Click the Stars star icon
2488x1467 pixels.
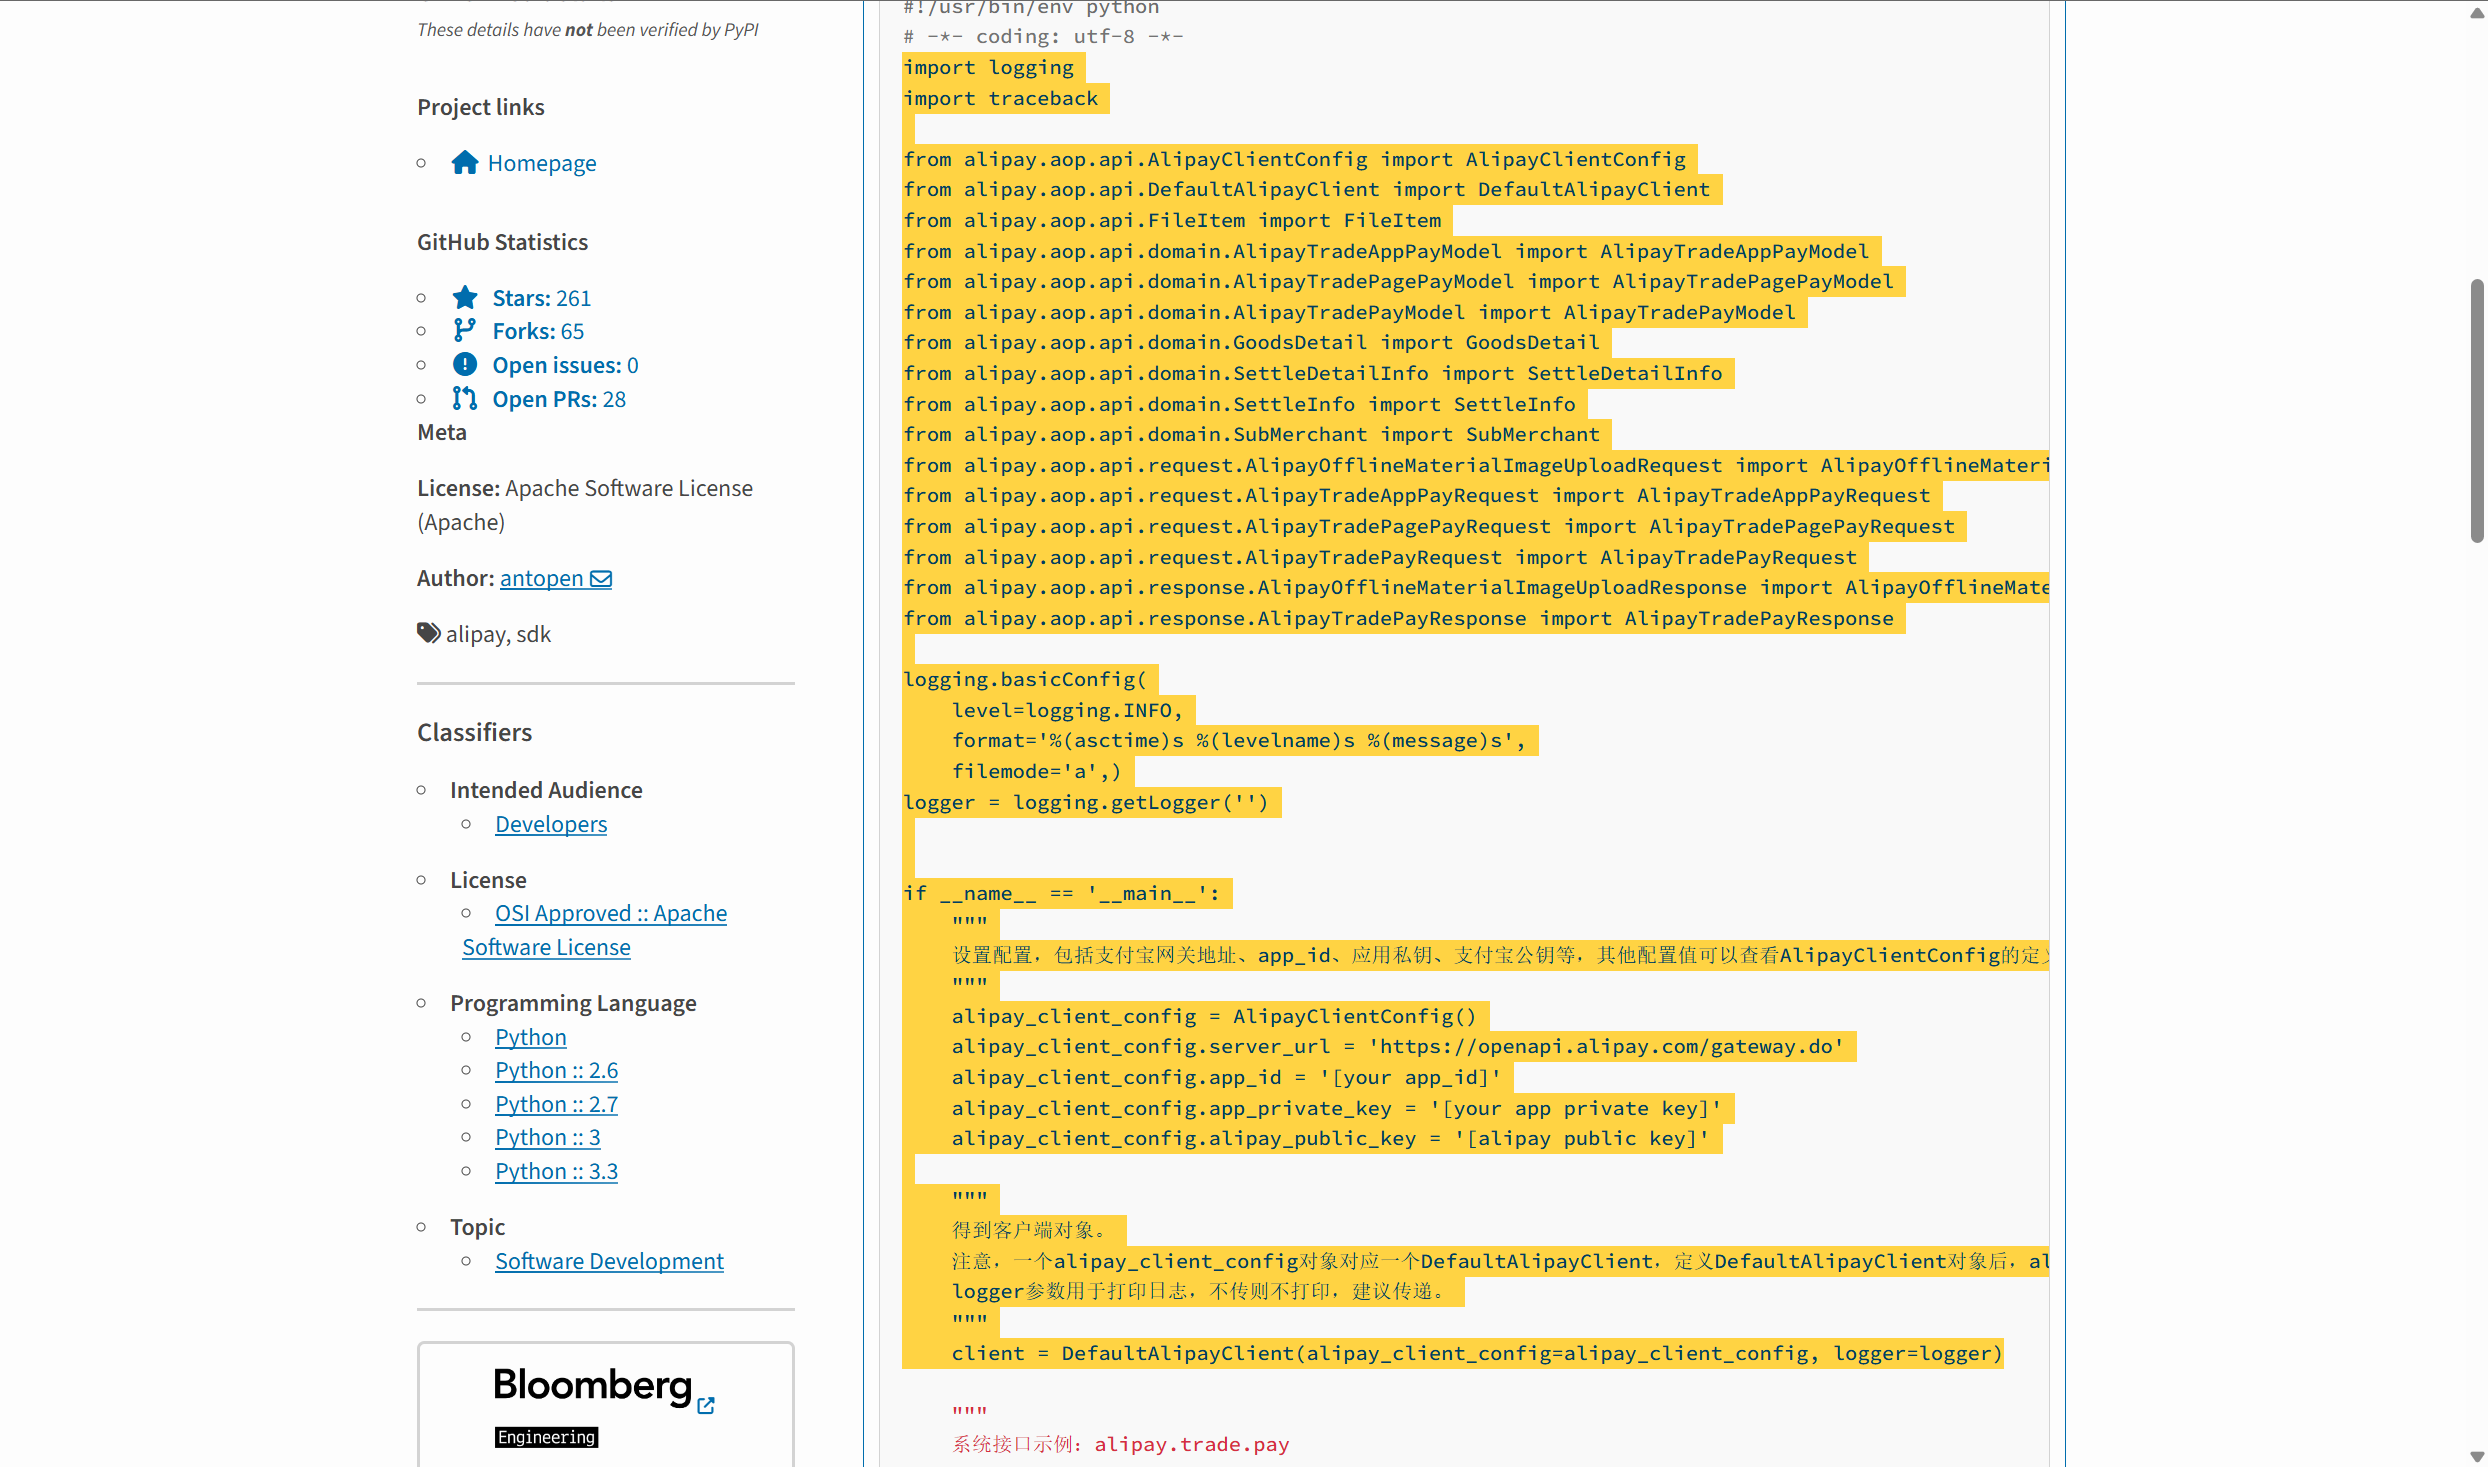pos(464,298)
